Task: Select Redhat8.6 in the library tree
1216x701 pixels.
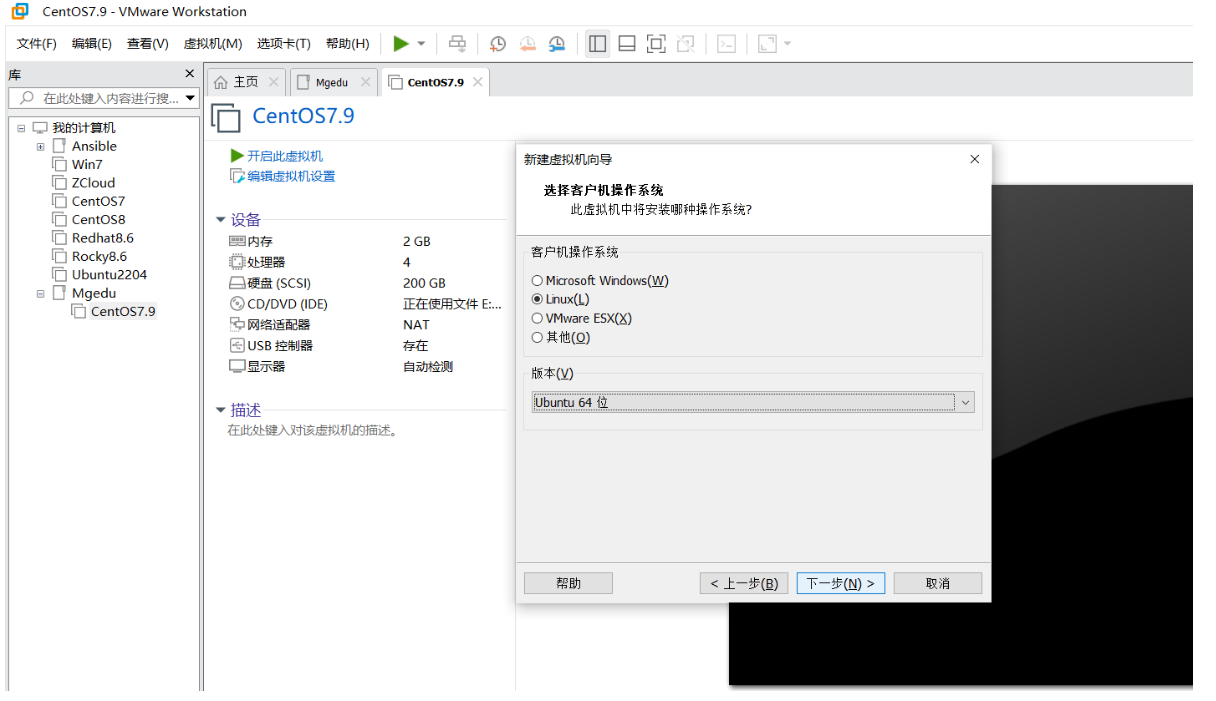Action: click(102, 238)
